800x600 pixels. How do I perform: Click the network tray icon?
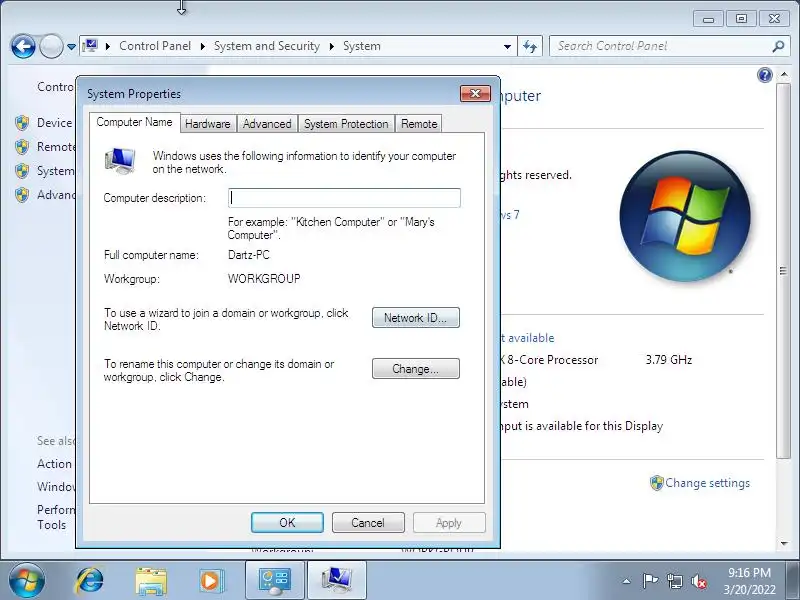(x=674, y=581)
